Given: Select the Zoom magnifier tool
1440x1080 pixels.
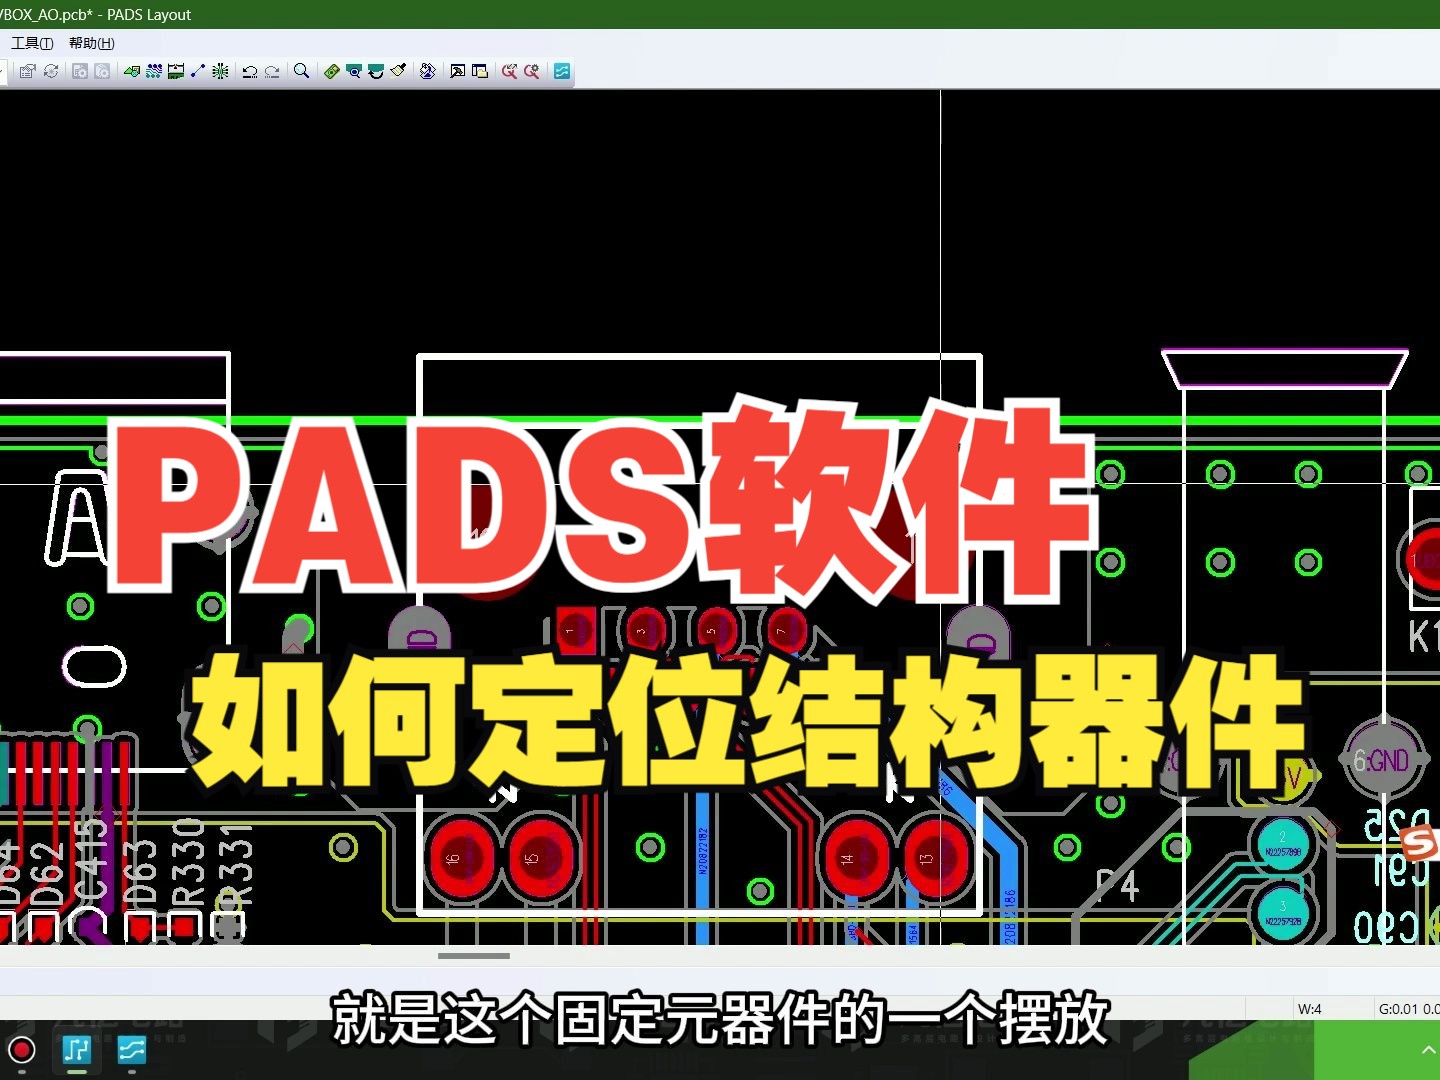Looking at the screenshot, I should [x=301, y=71].
